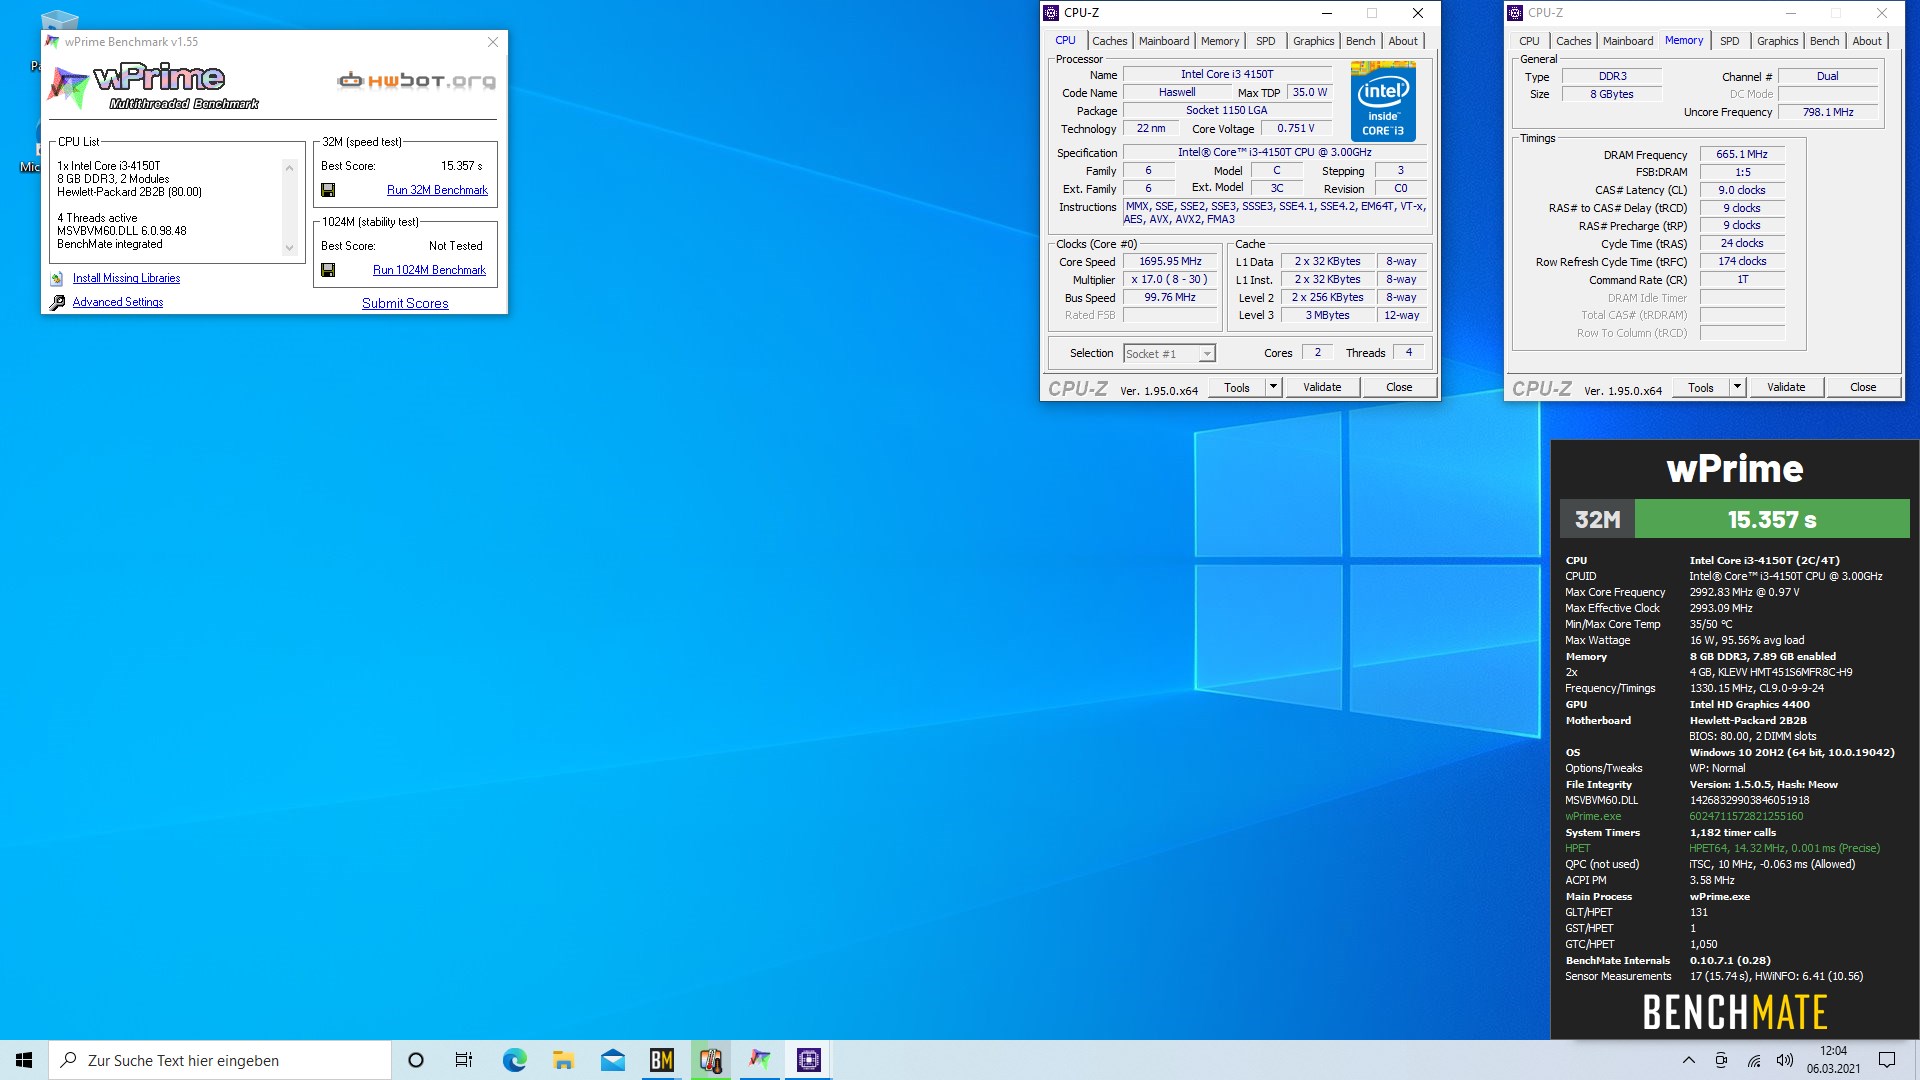The height and width of the screenshot is (1080, 1920).
Task: Click the taskbar clock showing 12:04
Action: point(1833,1060)
